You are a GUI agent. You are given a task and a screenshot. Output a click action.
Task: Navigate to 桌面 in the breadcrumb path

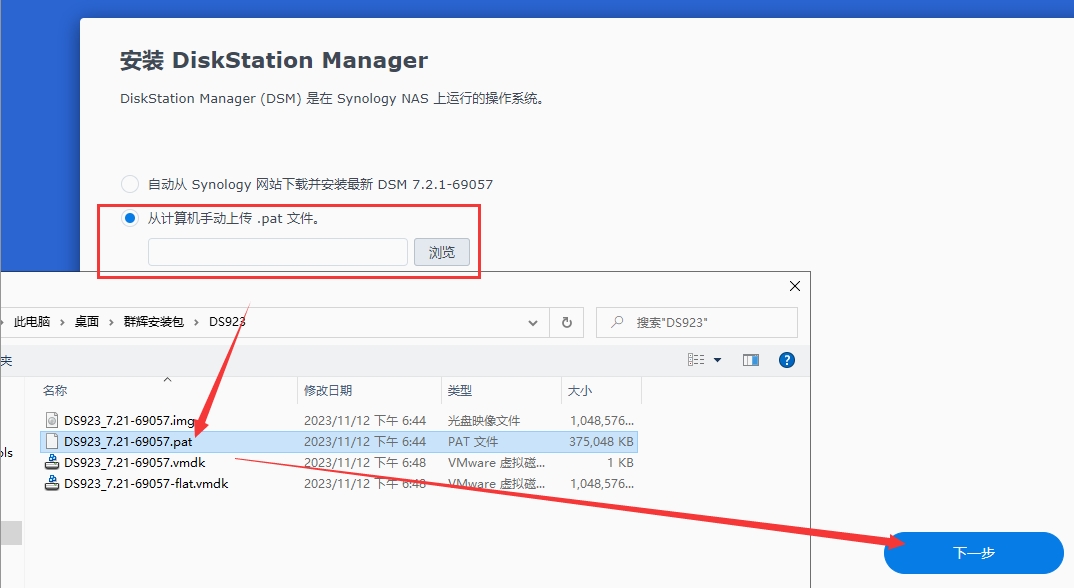pyautogui.click(x=87, y=322)
